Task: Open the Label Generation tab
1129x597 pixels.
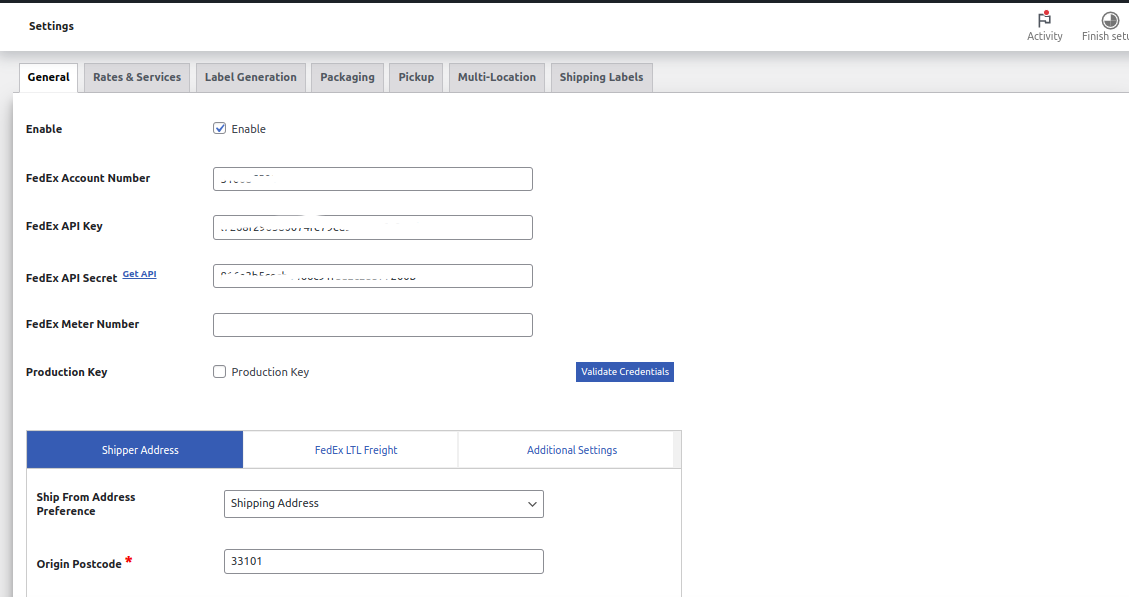Action: click(x=250, y=77)
